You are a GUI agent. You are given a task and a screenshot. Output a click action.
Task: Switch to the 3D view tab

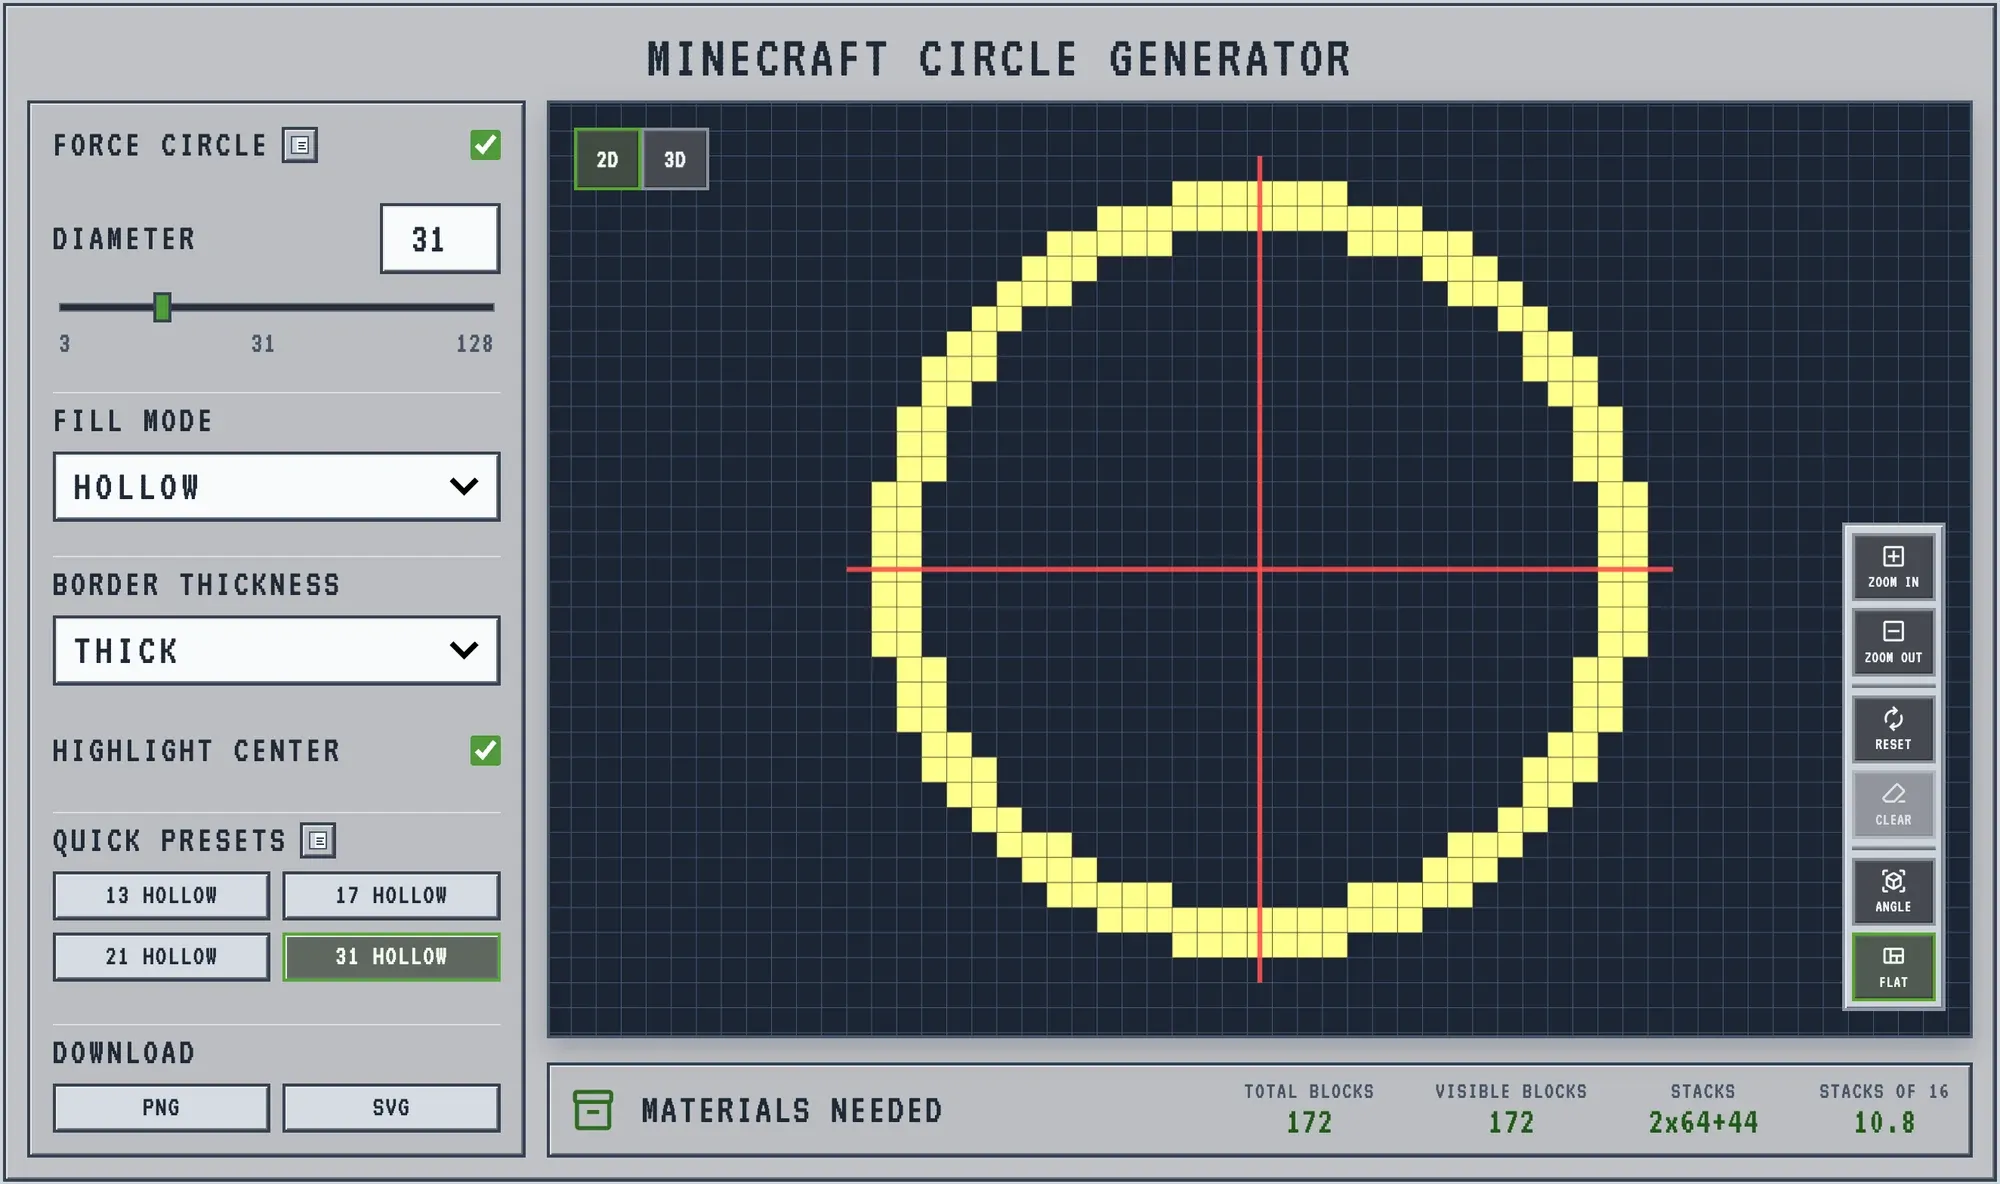click(x=675, y=159)
